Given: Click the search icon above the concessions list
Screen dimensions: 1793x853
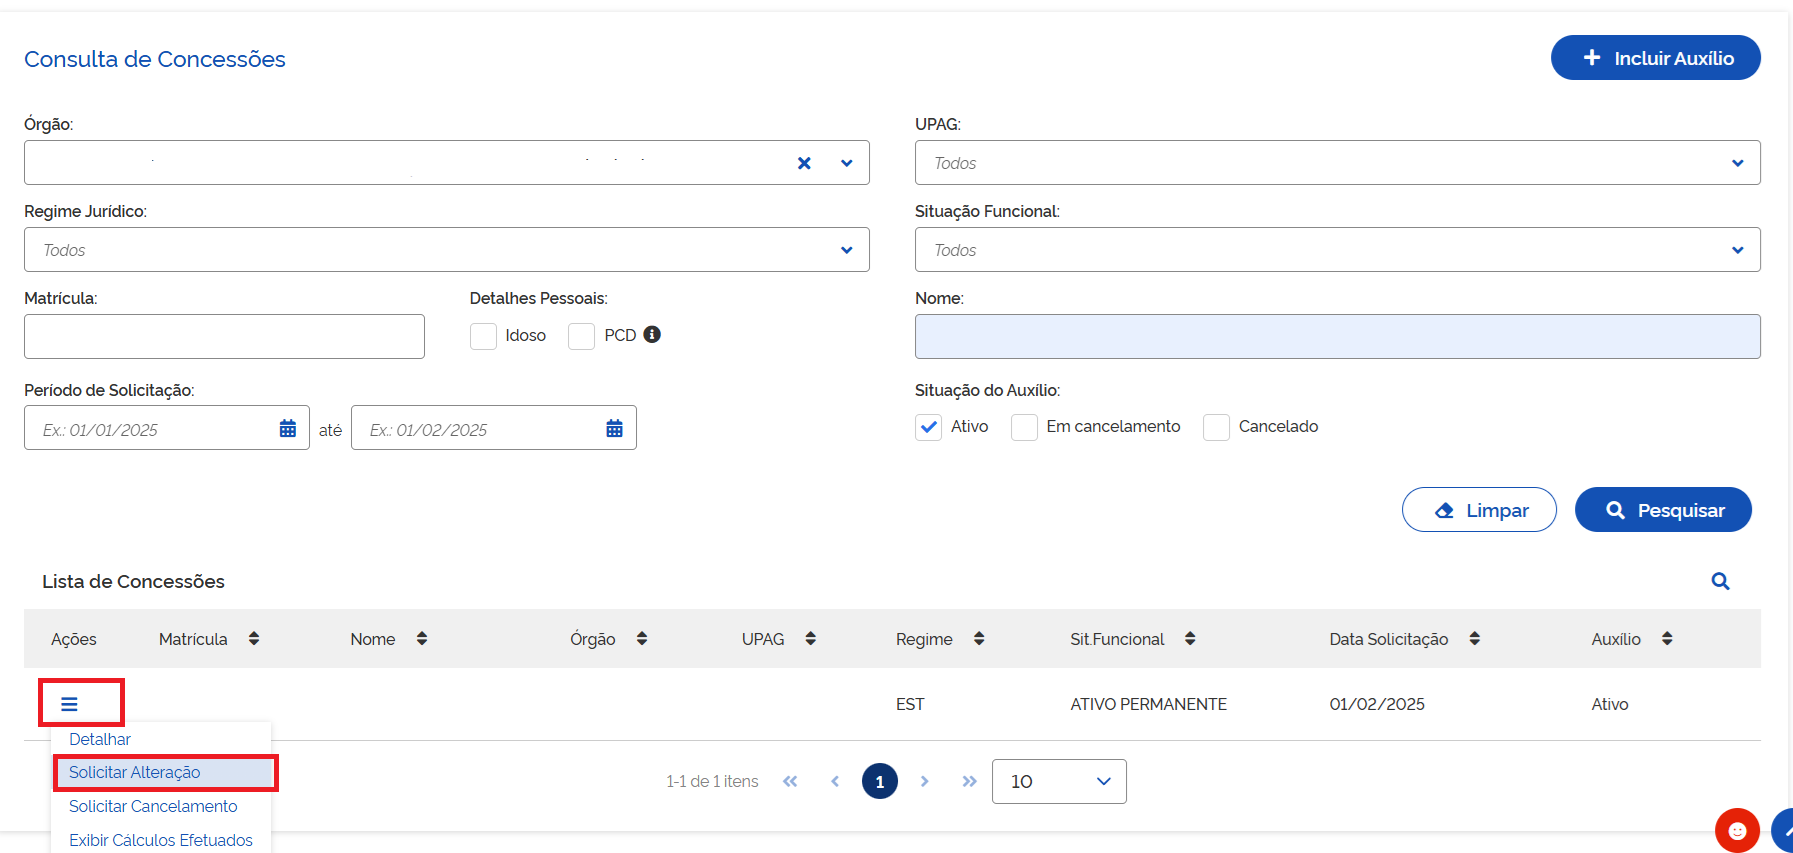Looking at the screenshot, I should tap(1720, 581).
